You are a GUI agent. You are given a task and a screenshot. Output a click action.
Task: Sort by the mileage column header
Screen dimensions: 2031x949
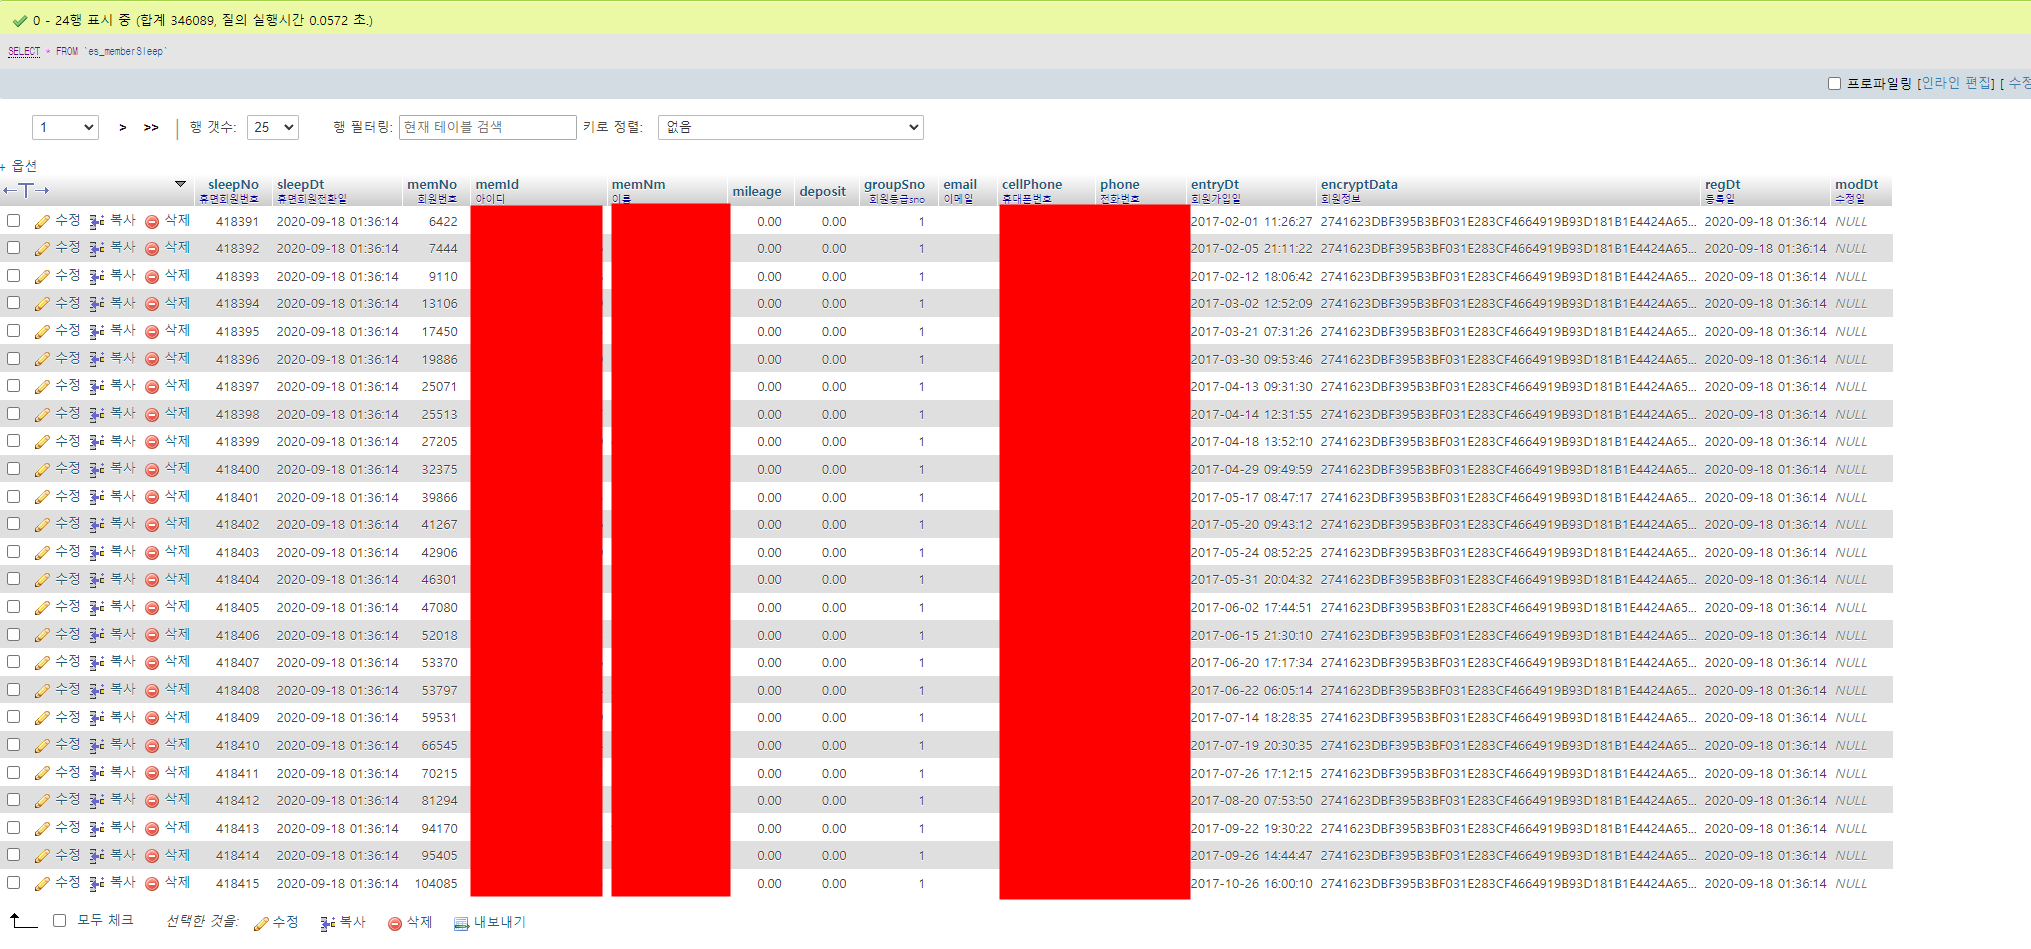coord(757,191)
